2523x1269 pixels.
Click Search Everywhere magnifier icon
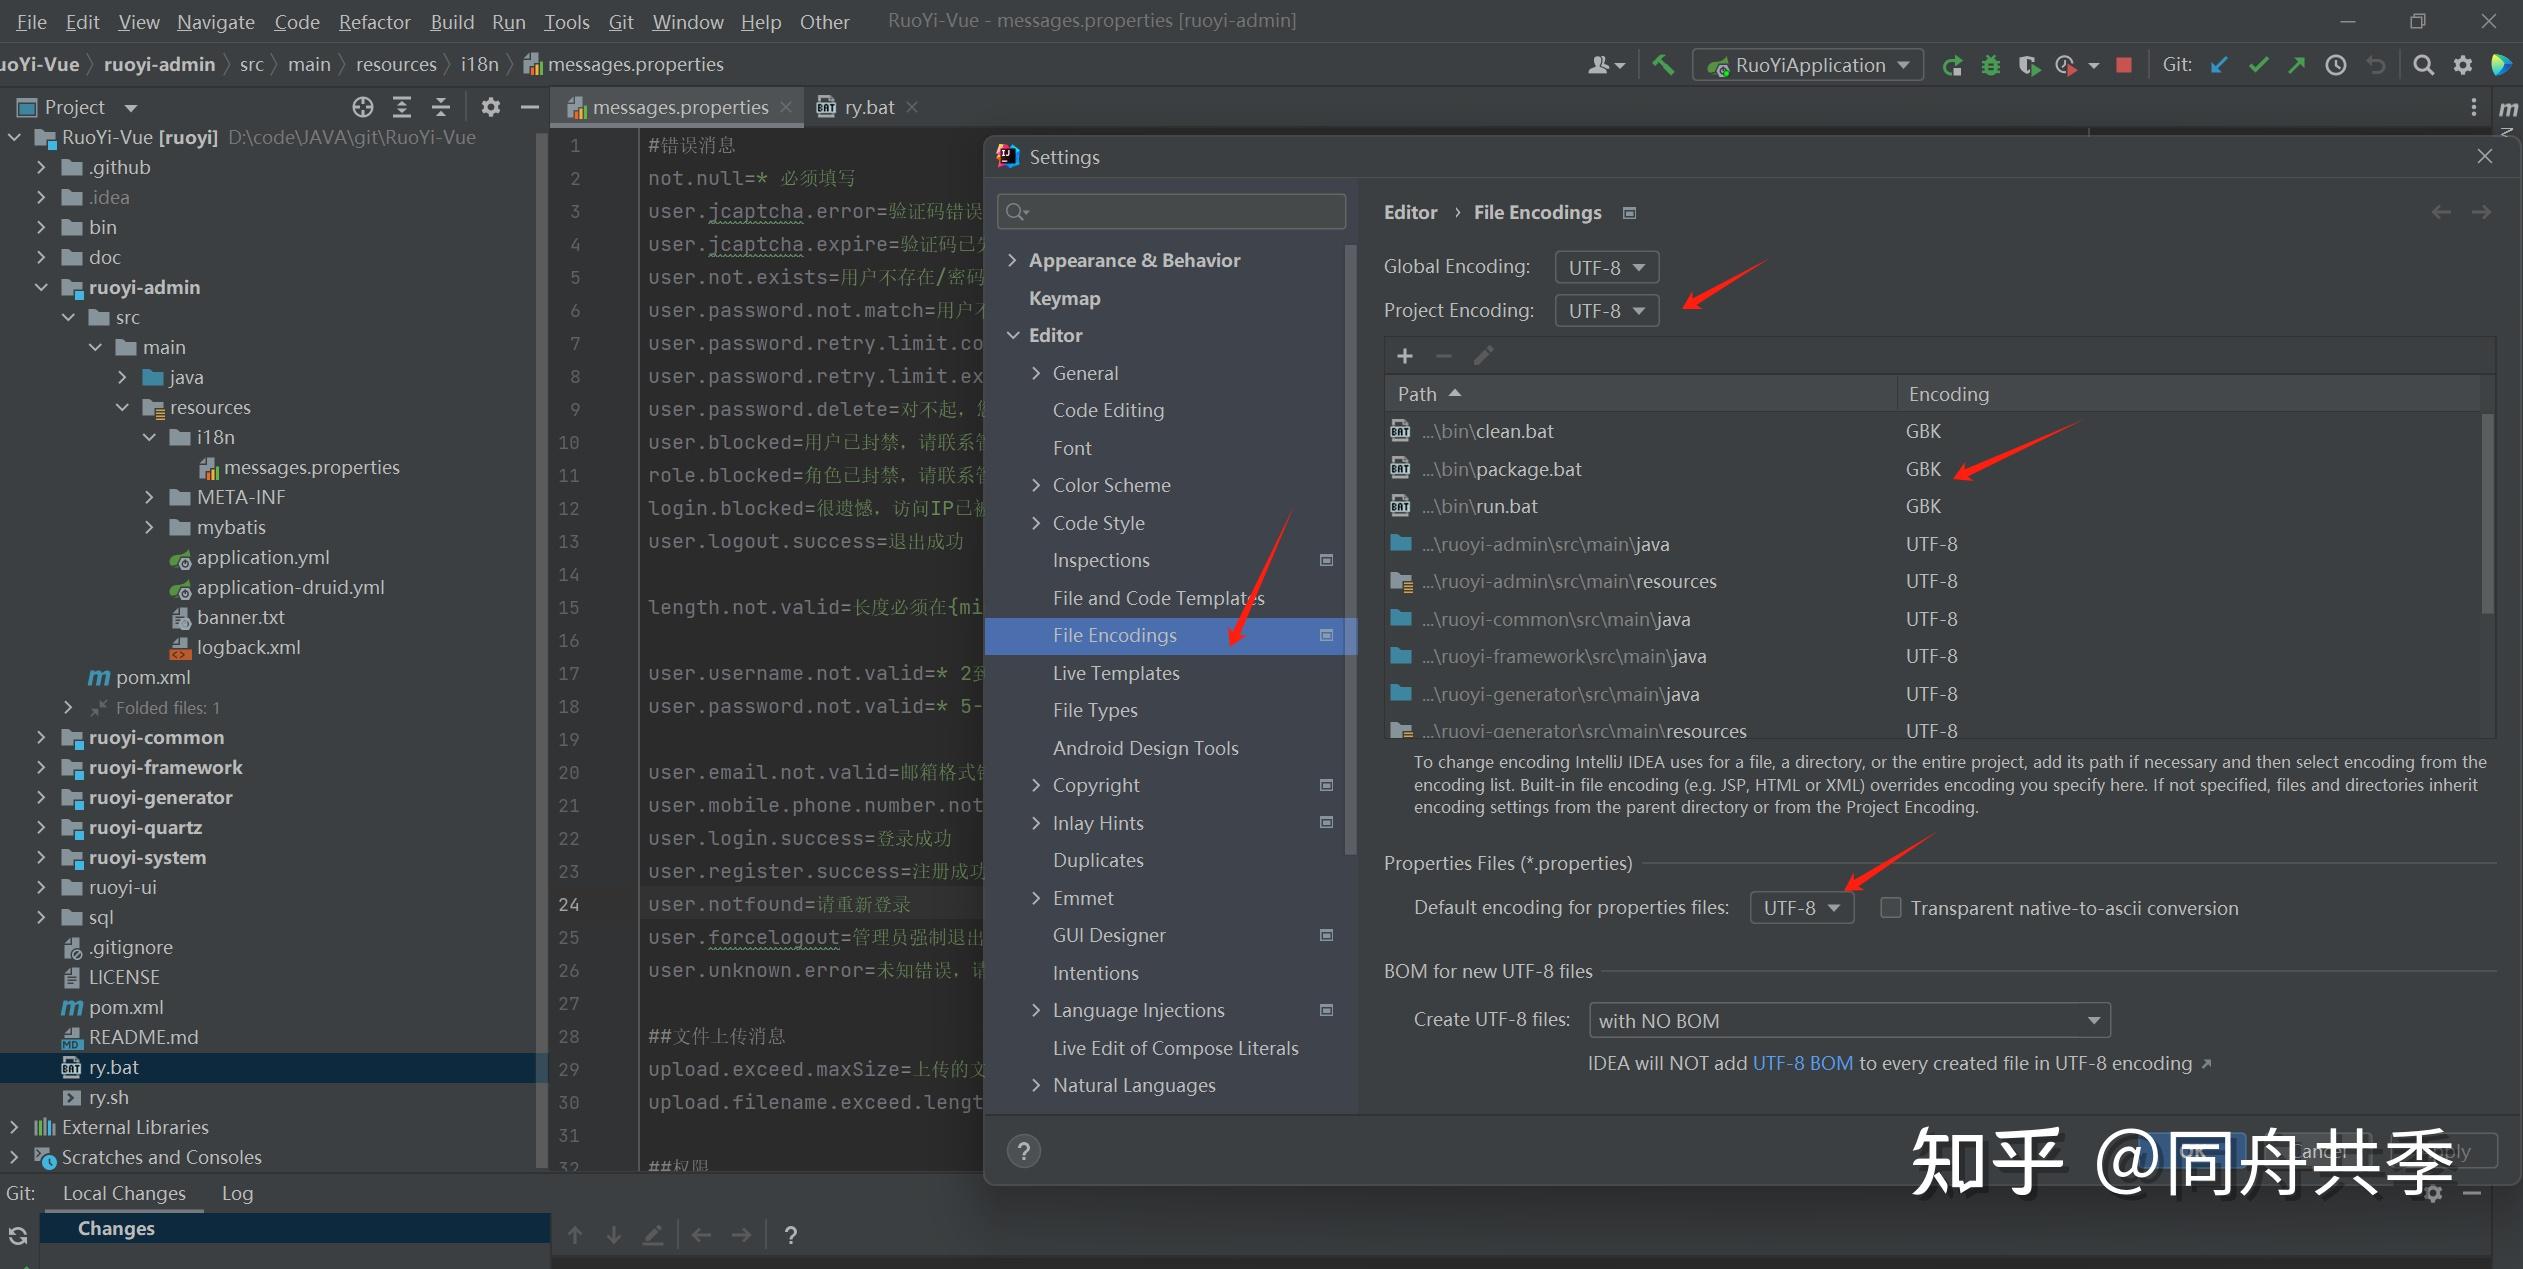[x=2423, y=65]
